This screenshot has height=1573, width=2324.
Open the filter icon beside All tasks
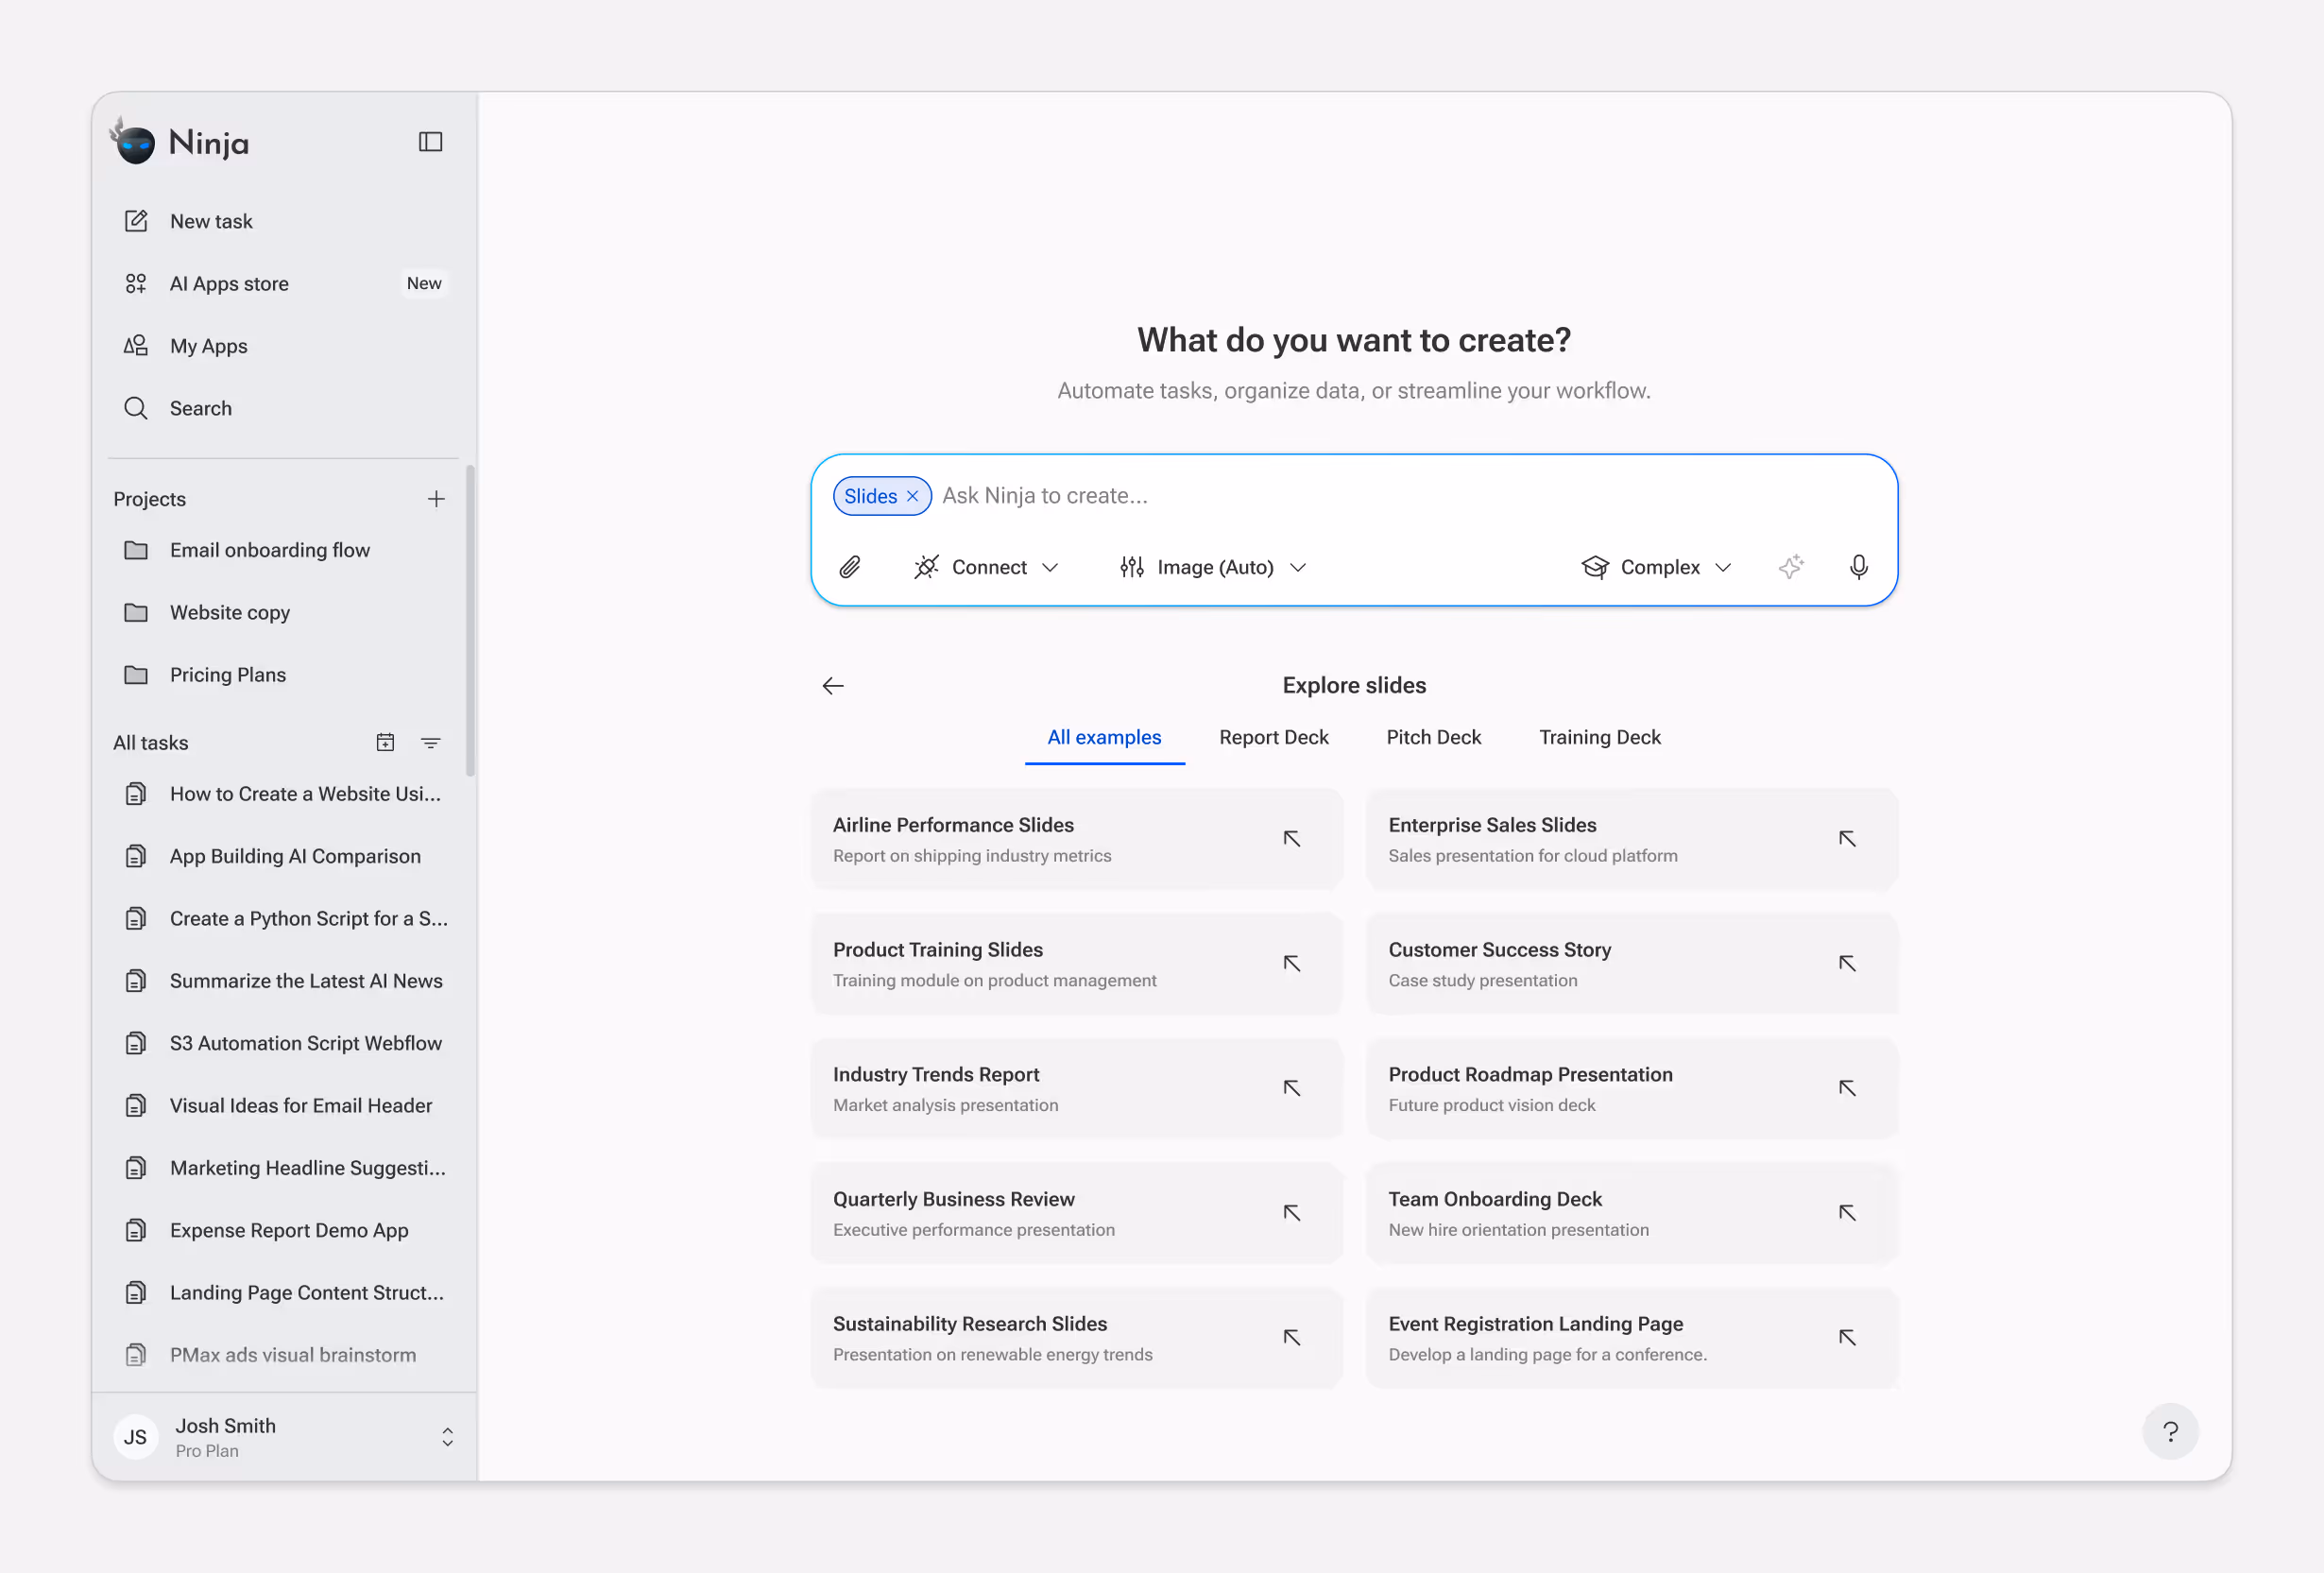click(430, 742)
